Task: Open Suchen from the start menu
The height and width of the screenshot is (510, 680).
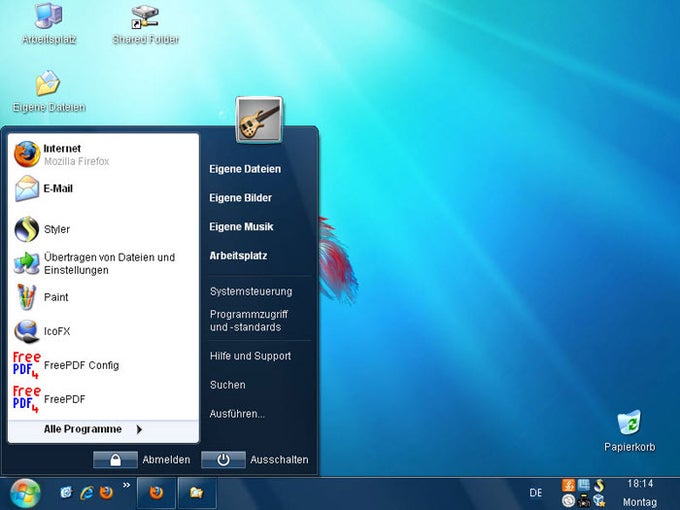Action: tap(228, 385)
